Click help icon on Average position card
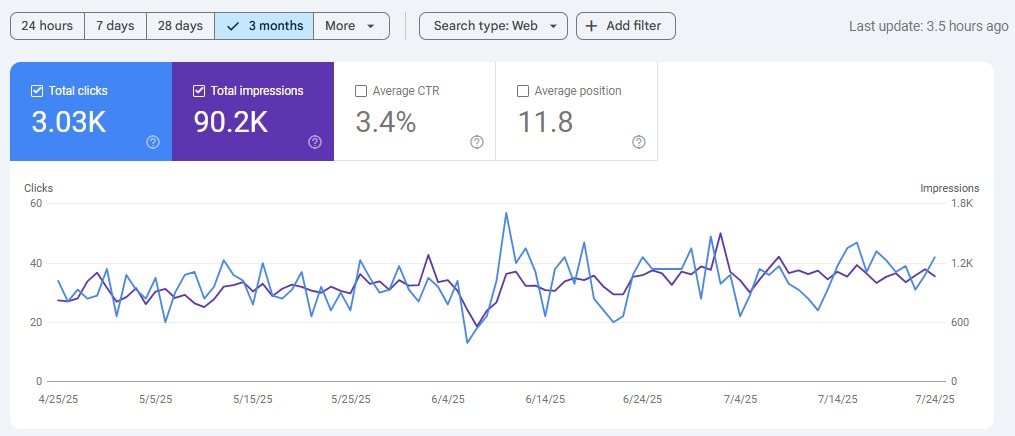This screenshot has width=1015, height=436. click(x=639, y=142)
